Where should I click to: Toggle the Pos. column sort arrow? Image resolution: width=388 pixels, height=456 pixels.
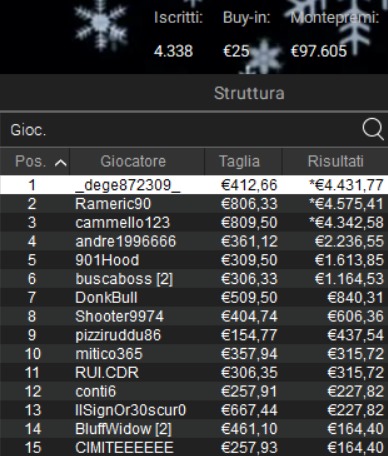pos(60,163)
